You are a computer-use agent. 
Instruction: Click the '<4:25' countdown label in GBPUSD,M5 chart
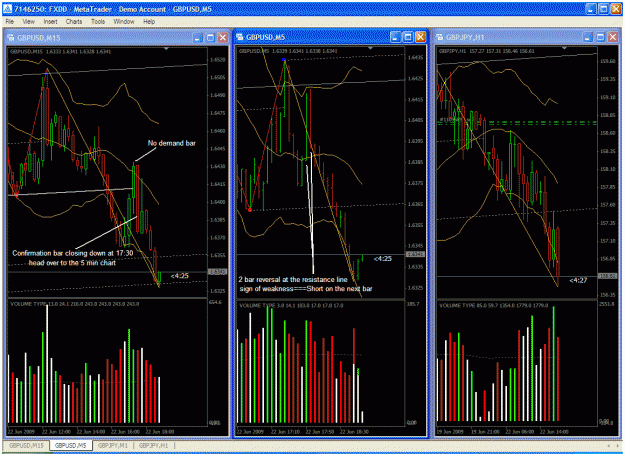point(383,259)
